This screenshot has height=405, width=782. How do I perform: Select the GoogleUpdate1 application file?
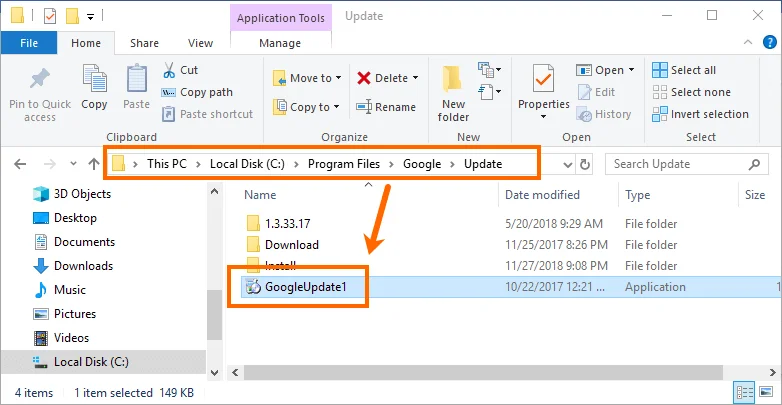(x=305, y=287)
